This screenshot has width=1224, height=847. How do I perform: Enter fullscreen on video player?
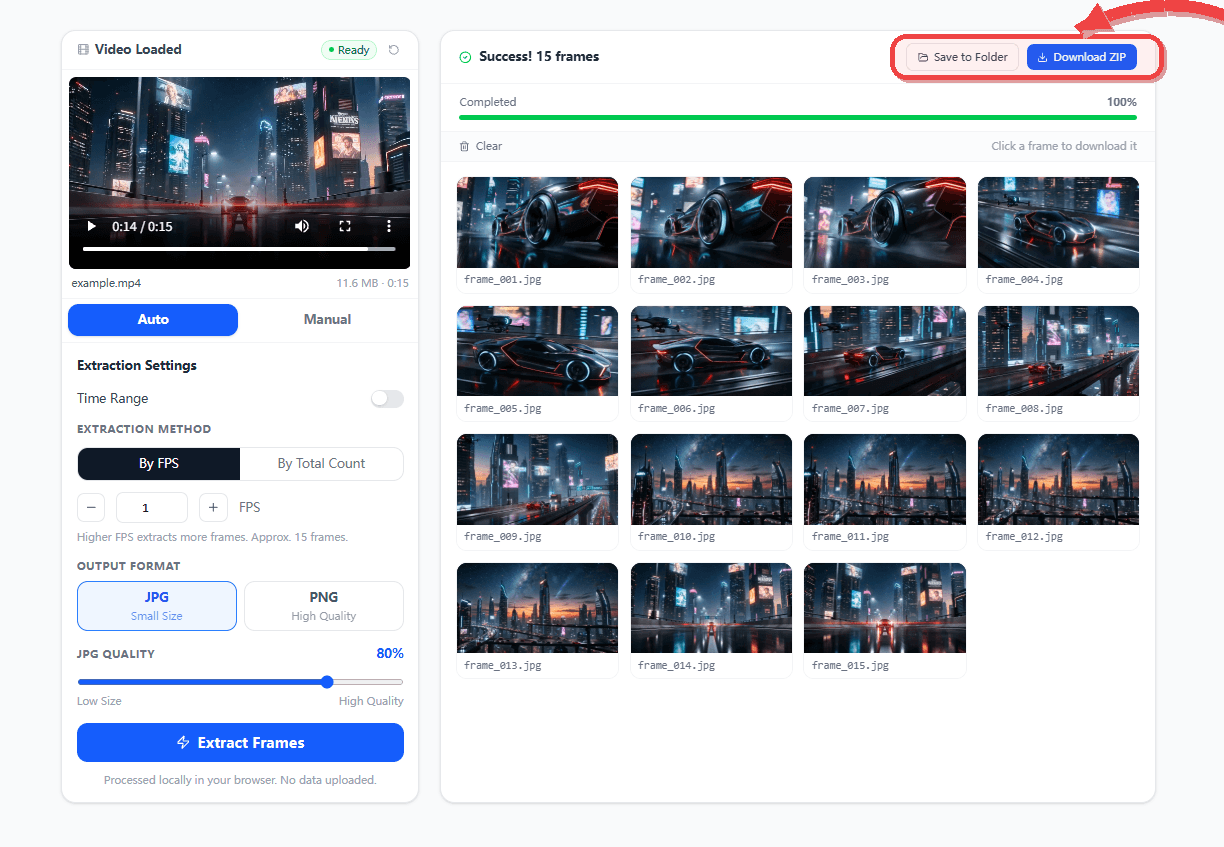click(x=345, y=227)
